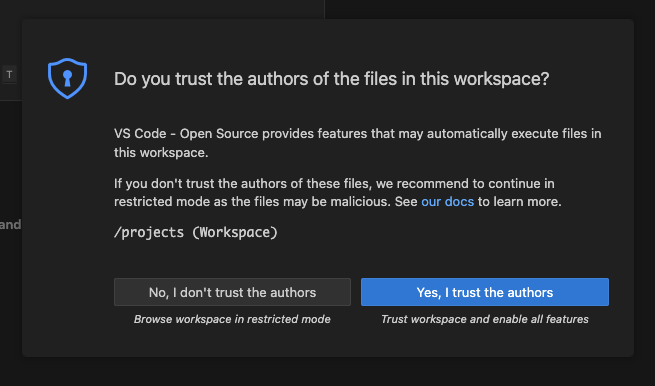Choose "No, I don't trust the authors"
The image size is (655, 386).
pos(232,292)
